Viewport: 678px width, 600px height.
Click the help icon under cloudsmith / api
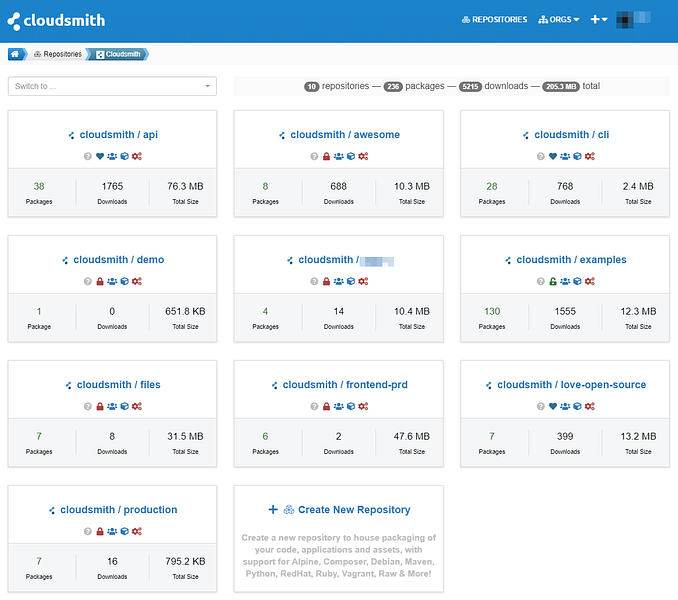click(88, 156)
